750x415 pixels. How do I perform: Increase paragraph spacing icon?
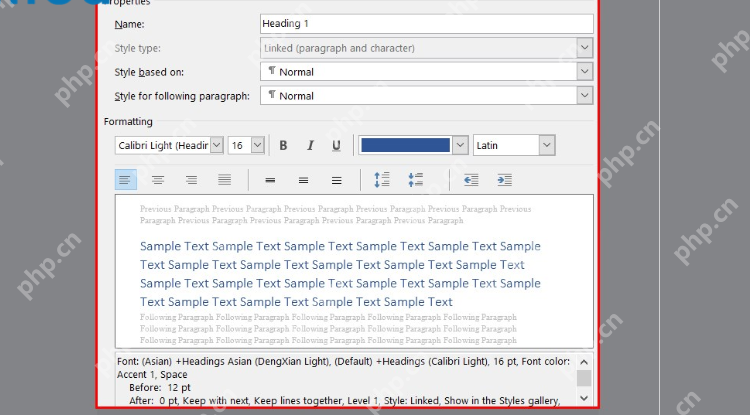click(382, 180)
